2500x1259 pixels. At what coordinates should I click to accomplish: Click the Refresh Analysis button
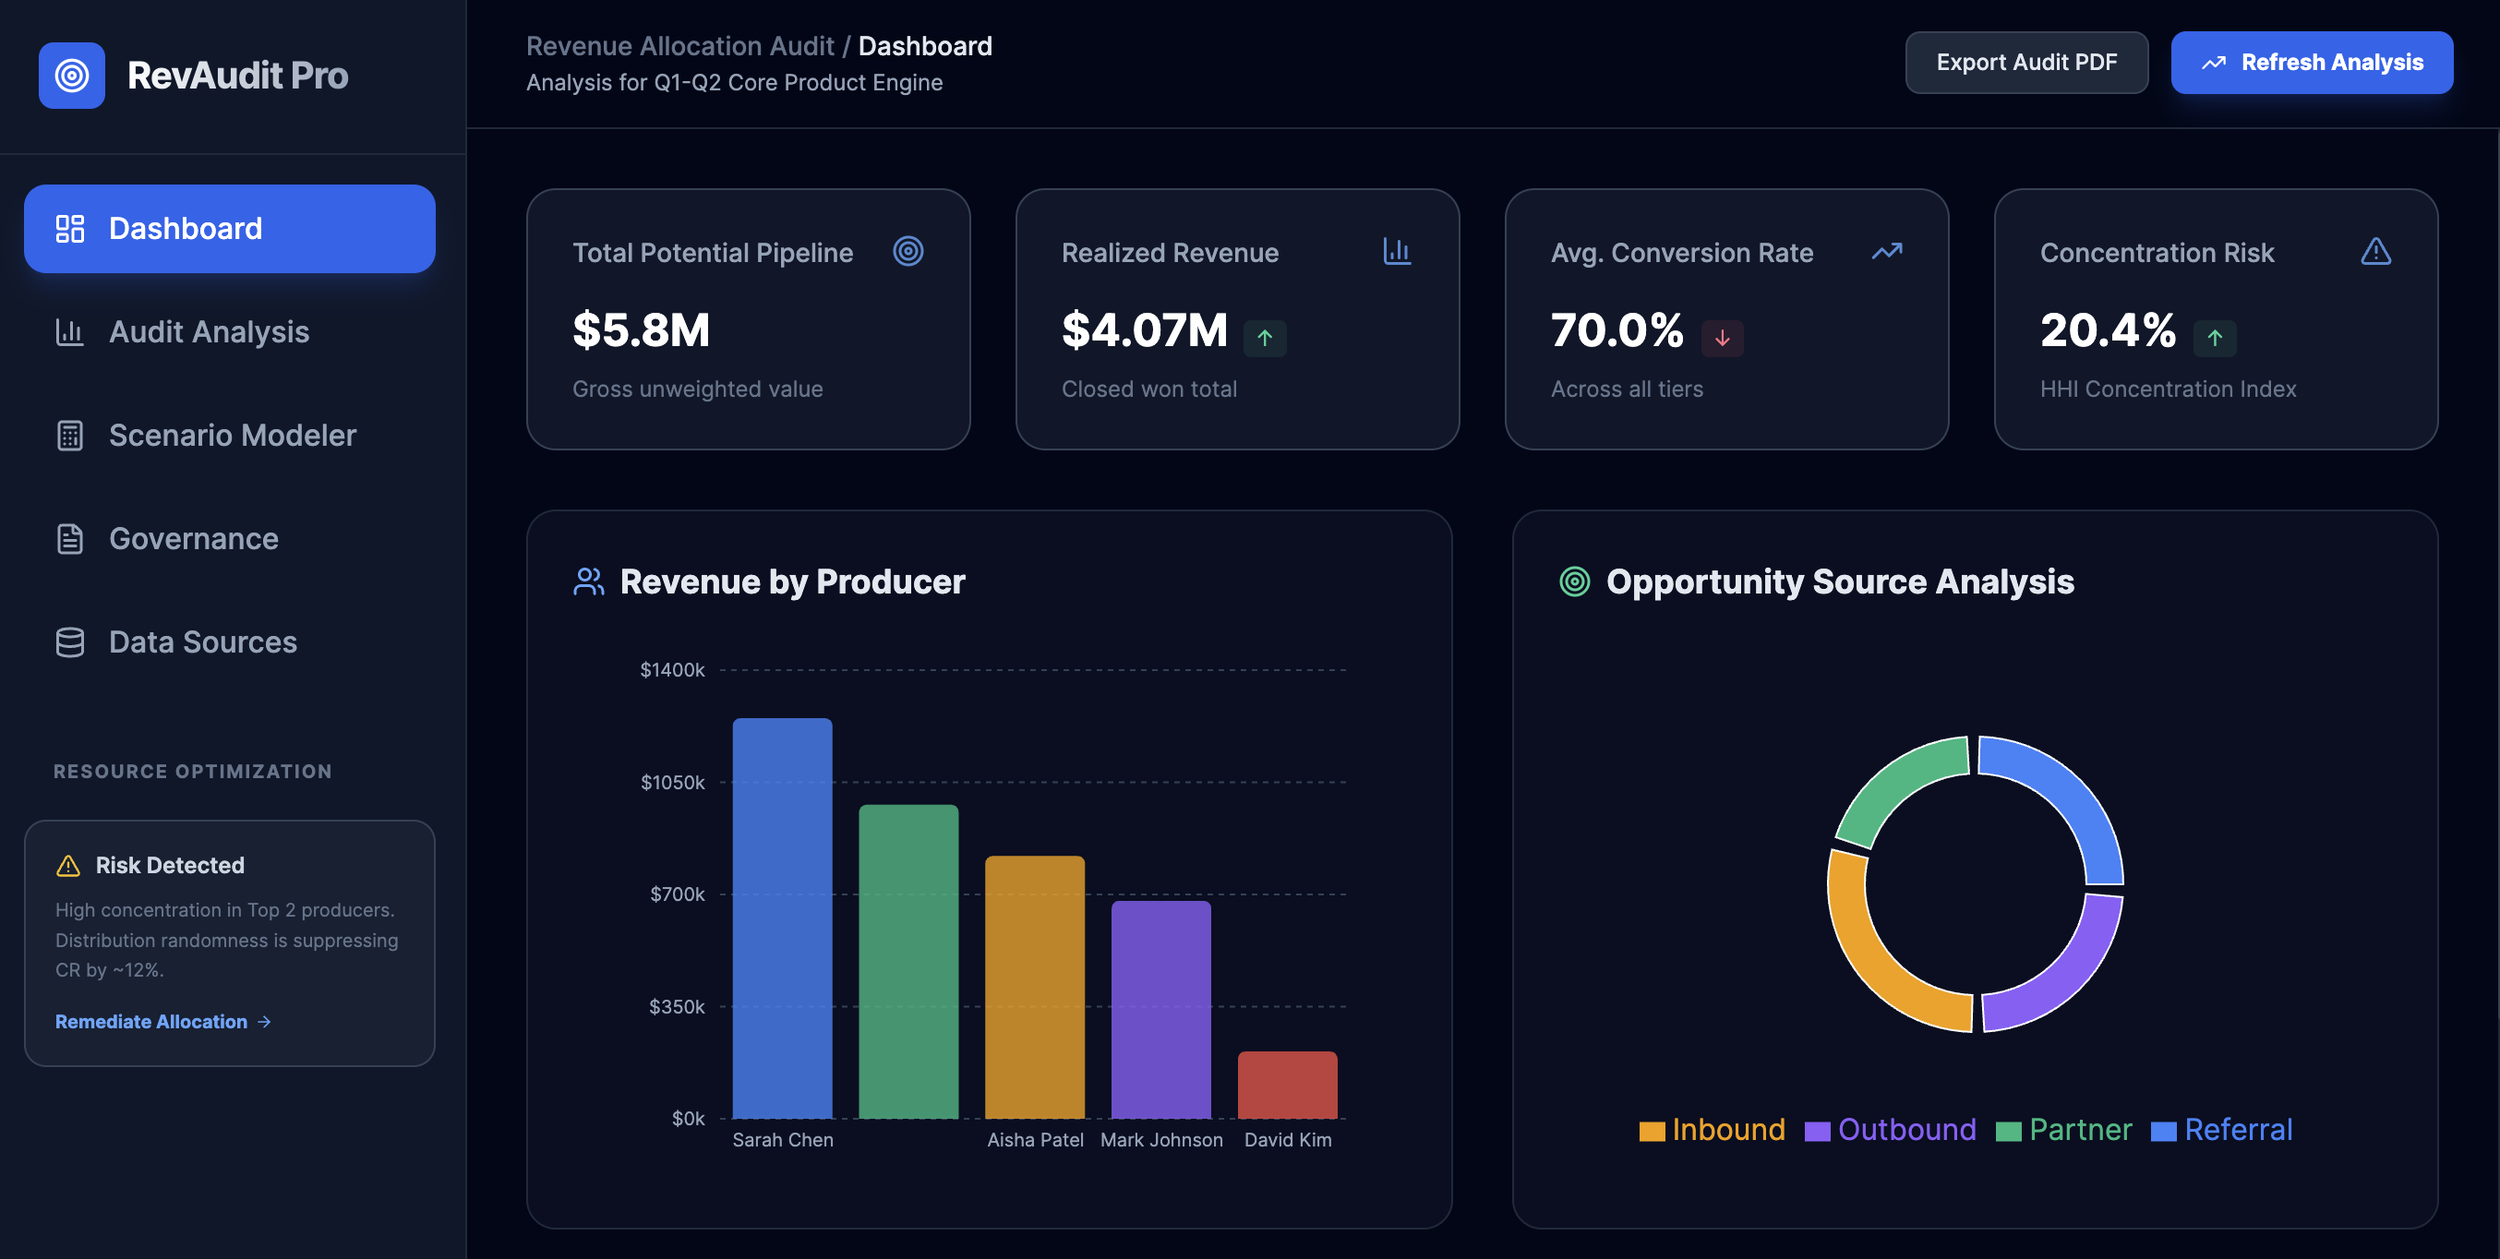[x=2311, y=62]
